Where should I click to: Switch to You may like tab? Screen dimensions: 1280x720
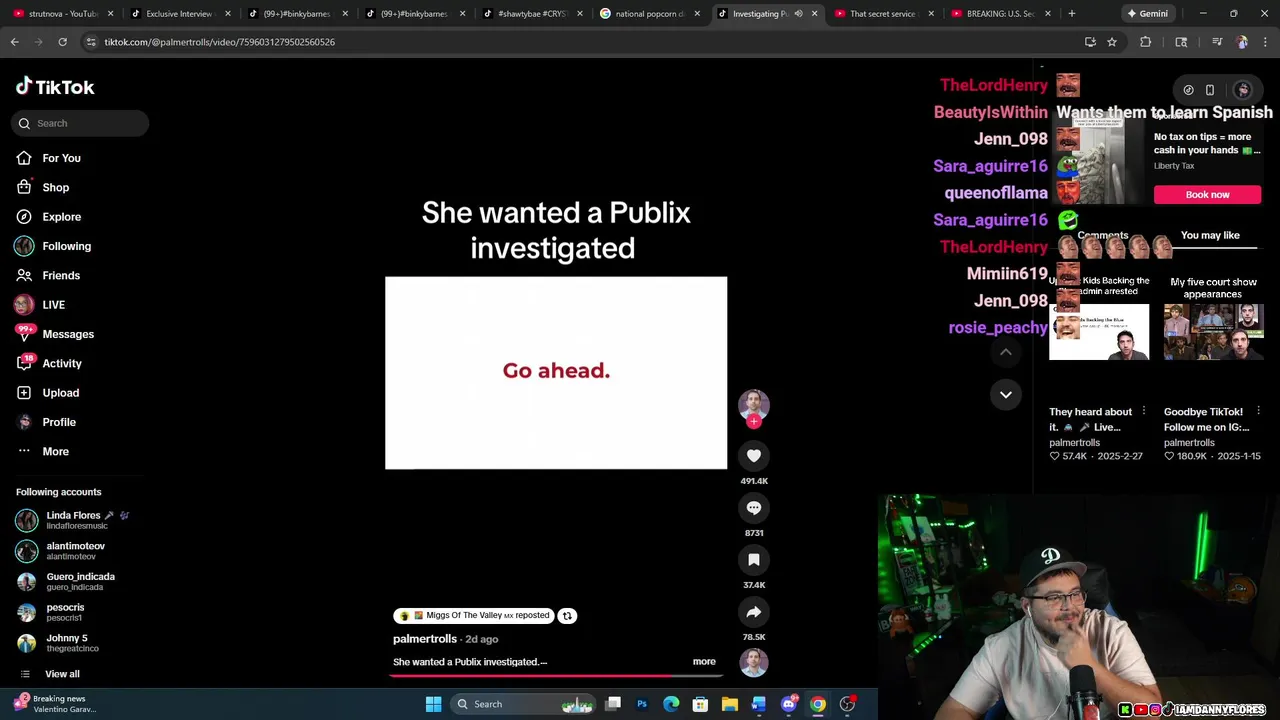1210,236
